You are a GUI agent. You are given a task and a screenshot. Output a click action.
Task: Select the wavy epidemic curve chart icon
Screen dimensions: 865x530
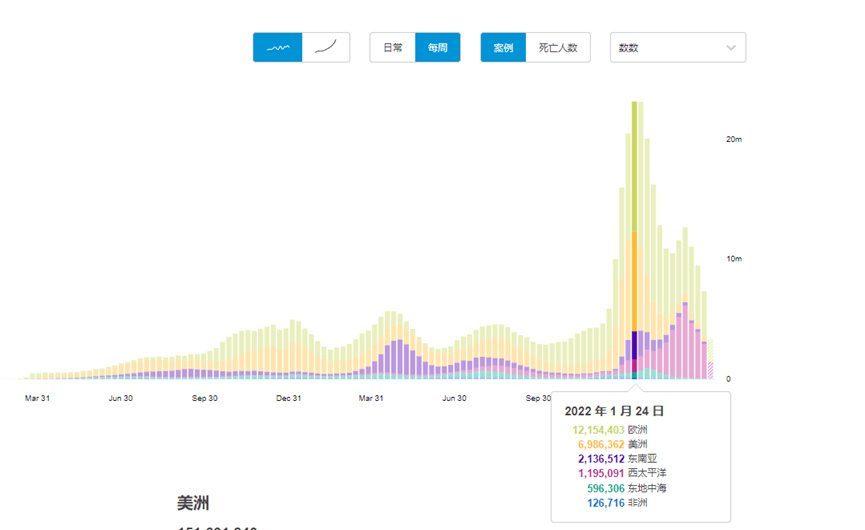click(277, 47)
